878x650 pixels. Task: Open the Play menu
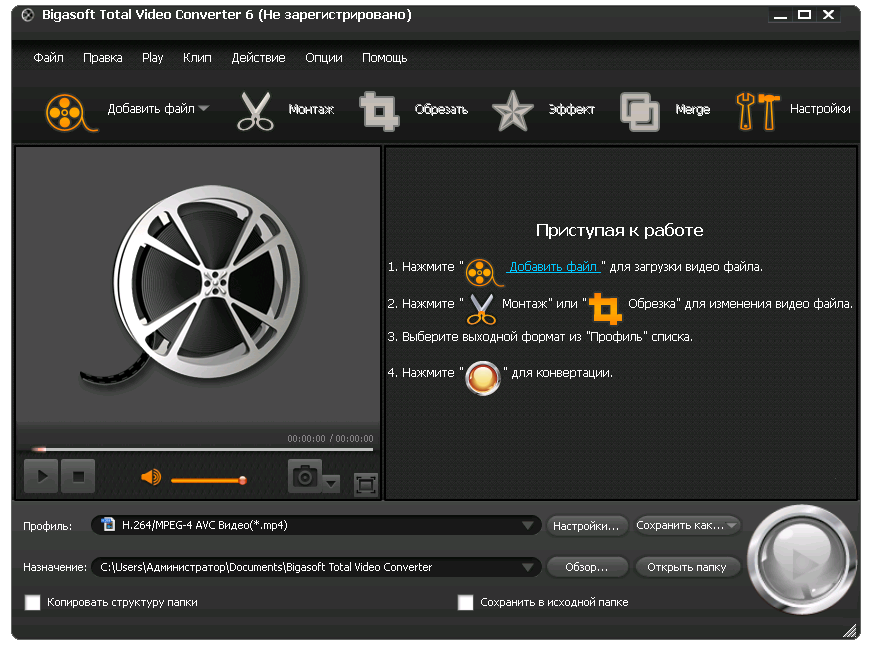click(x=152, y=58)
